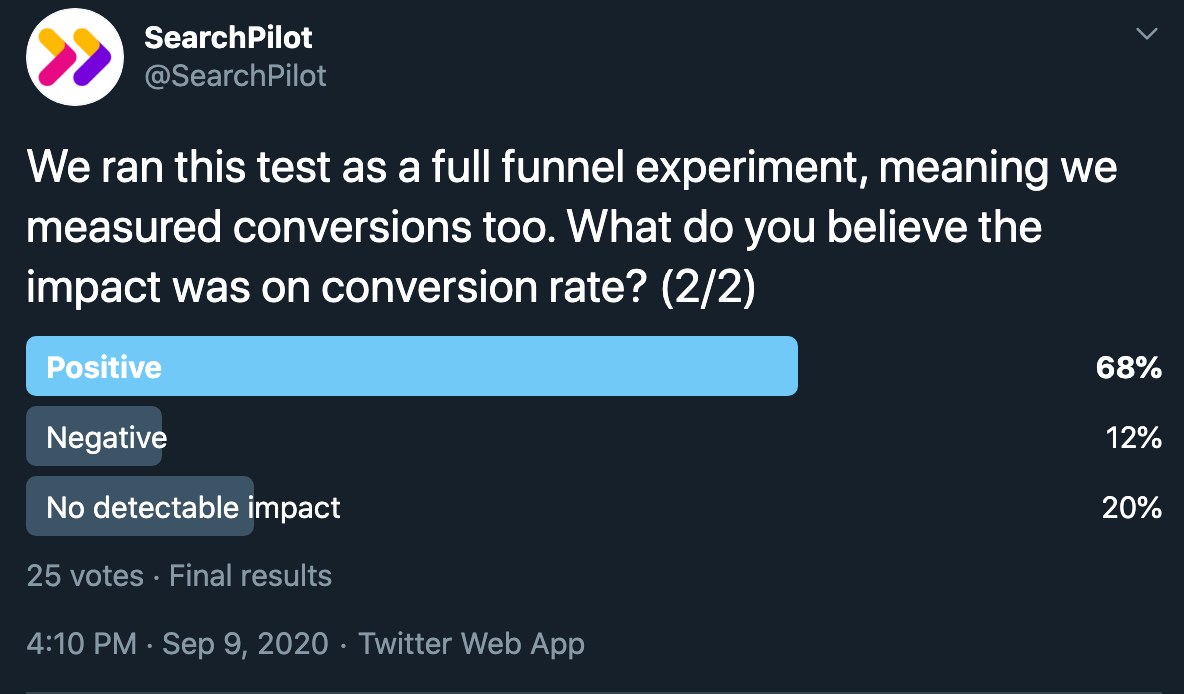
Task: Click the pink arrow in the SearchPilot logo
Action: click(58, 57)
